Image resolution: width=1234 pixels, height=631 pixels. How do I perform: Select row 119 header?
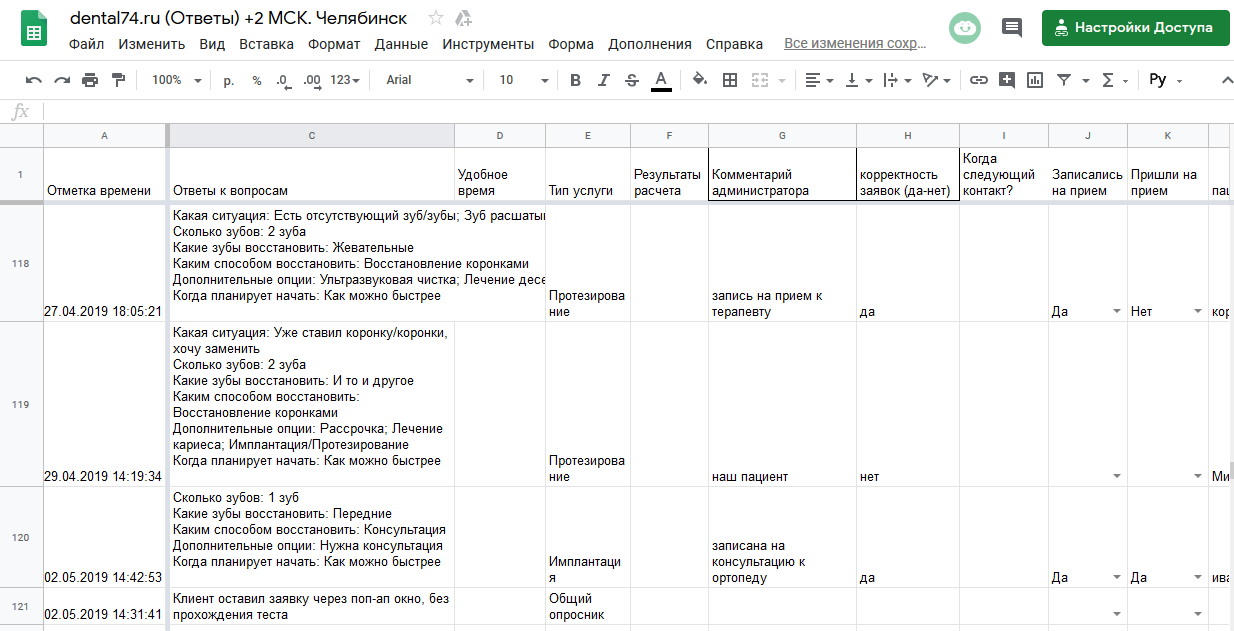tap(20, 405)
